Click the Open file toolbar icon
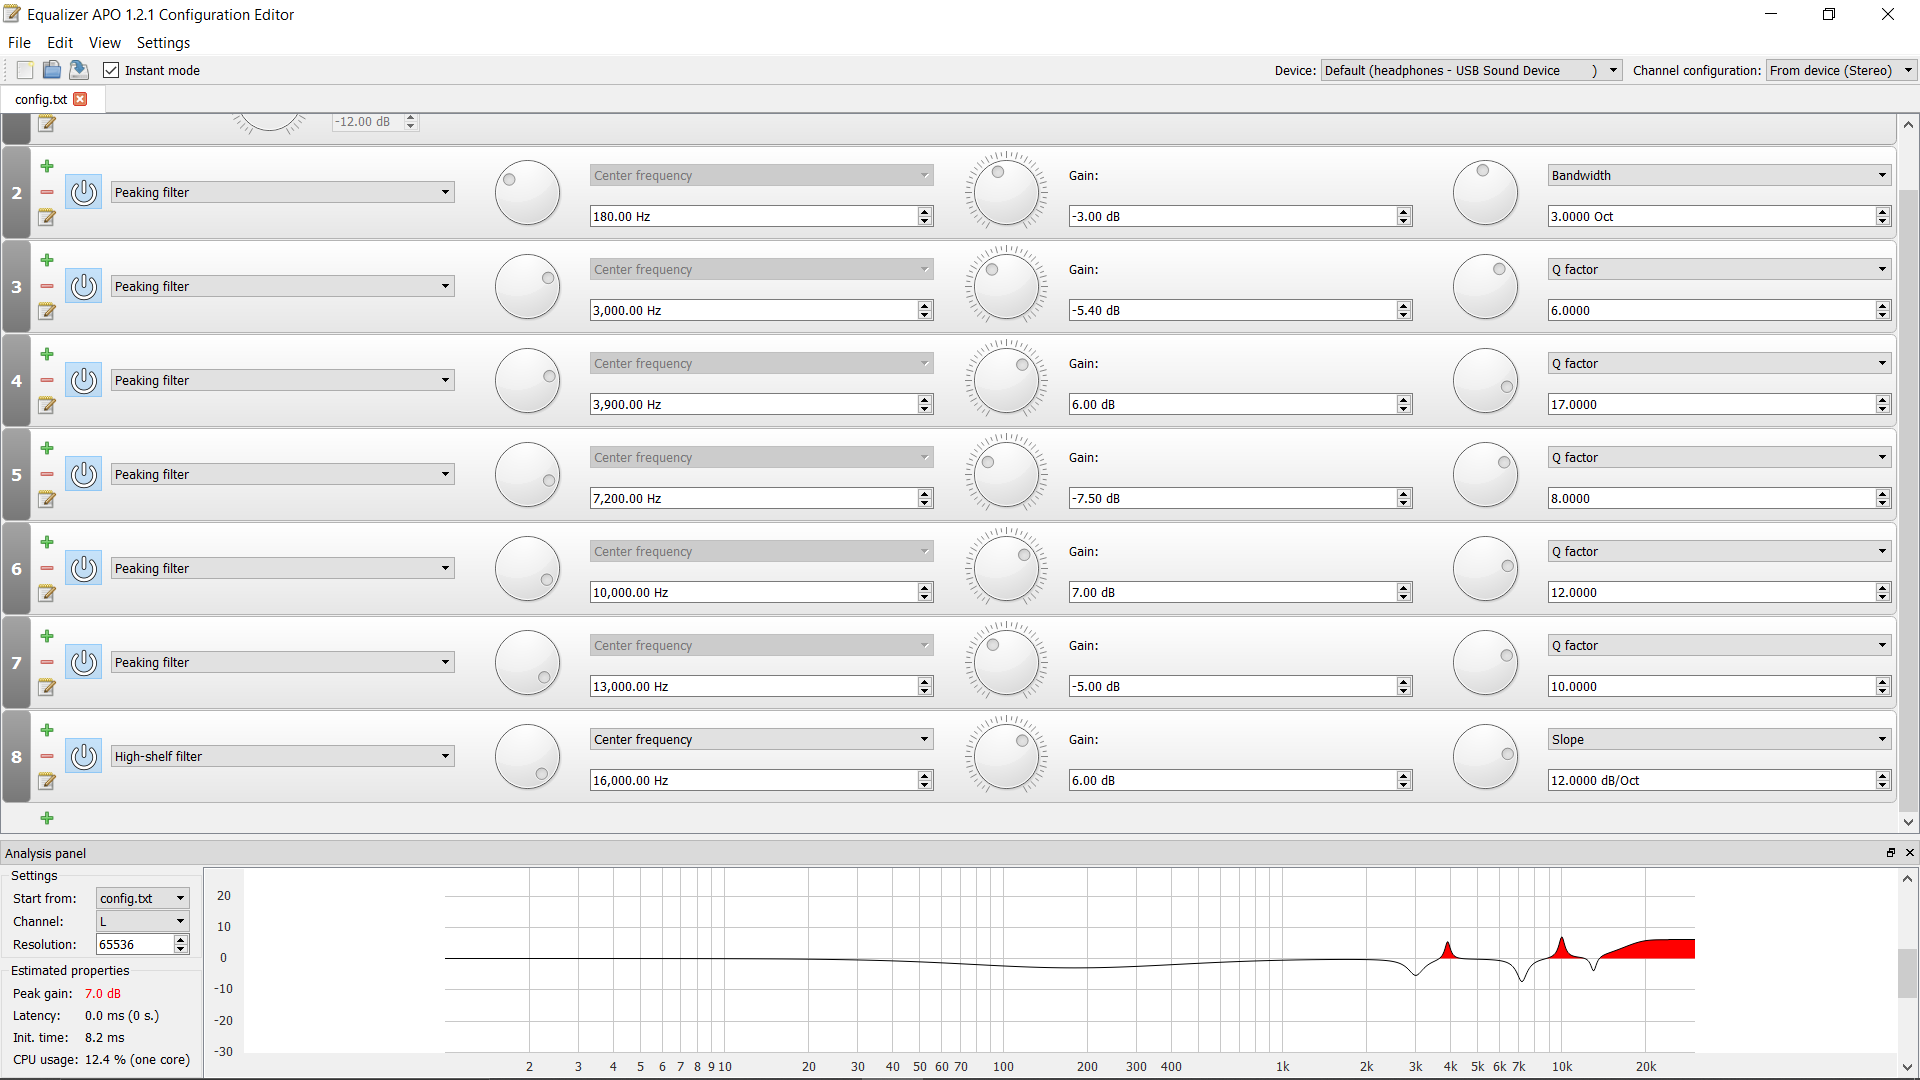Screen dimensions: 1920x1080 click(x=52, y=70)
